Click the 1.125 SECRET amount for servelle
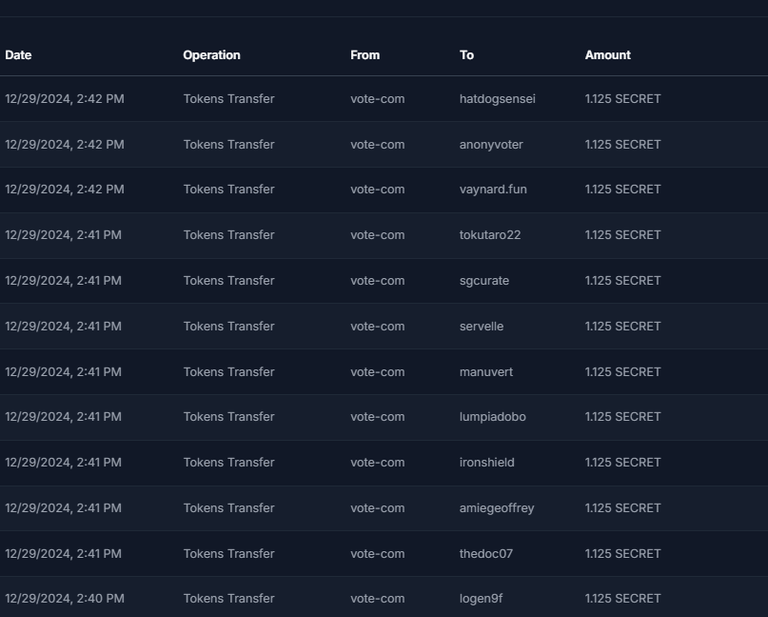 tap(622, 326)
